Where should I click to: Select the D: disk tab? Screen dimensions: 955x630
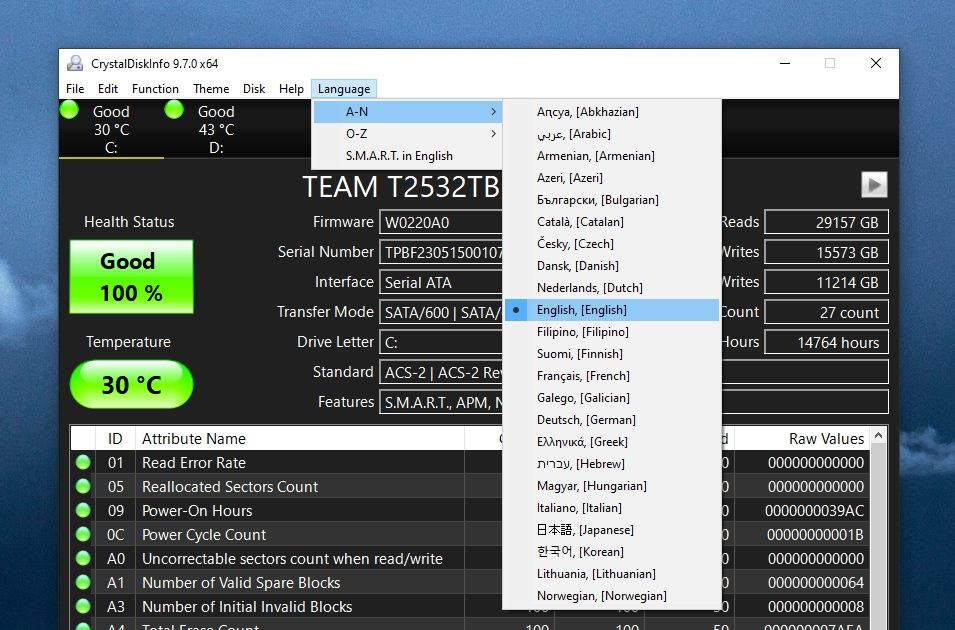point(216,129)
